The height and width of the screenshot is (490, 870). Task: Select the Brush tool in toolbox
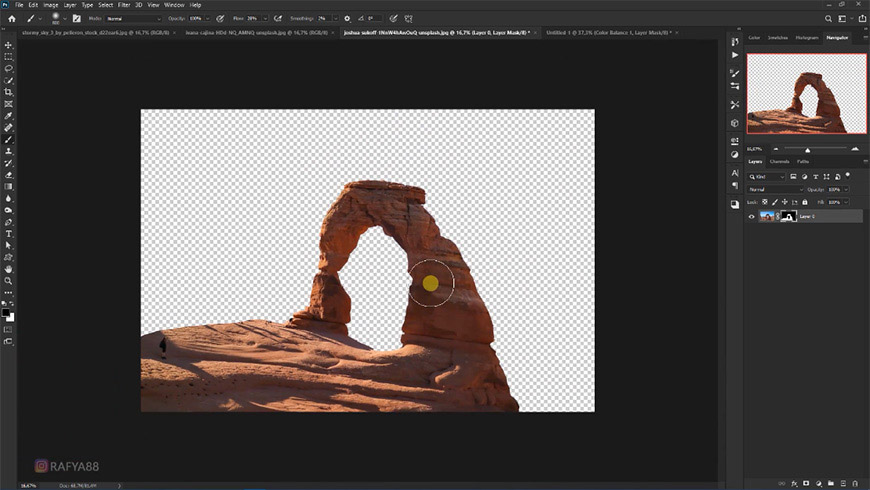8,139
